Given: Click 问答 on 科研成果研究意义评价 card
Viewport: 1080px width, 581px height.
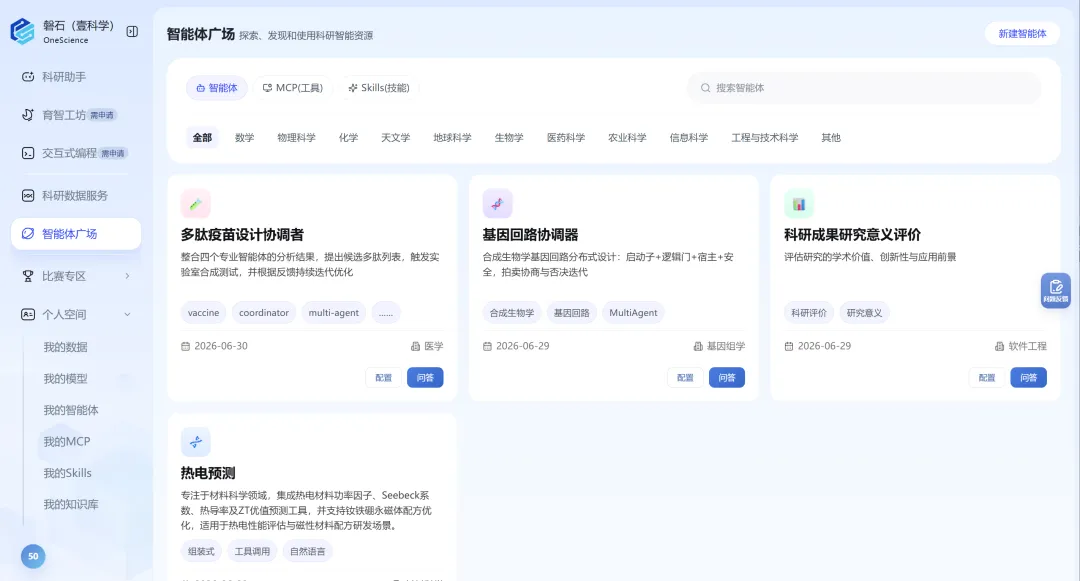Looking at the screenshot, I should [x=1028, y=377].
